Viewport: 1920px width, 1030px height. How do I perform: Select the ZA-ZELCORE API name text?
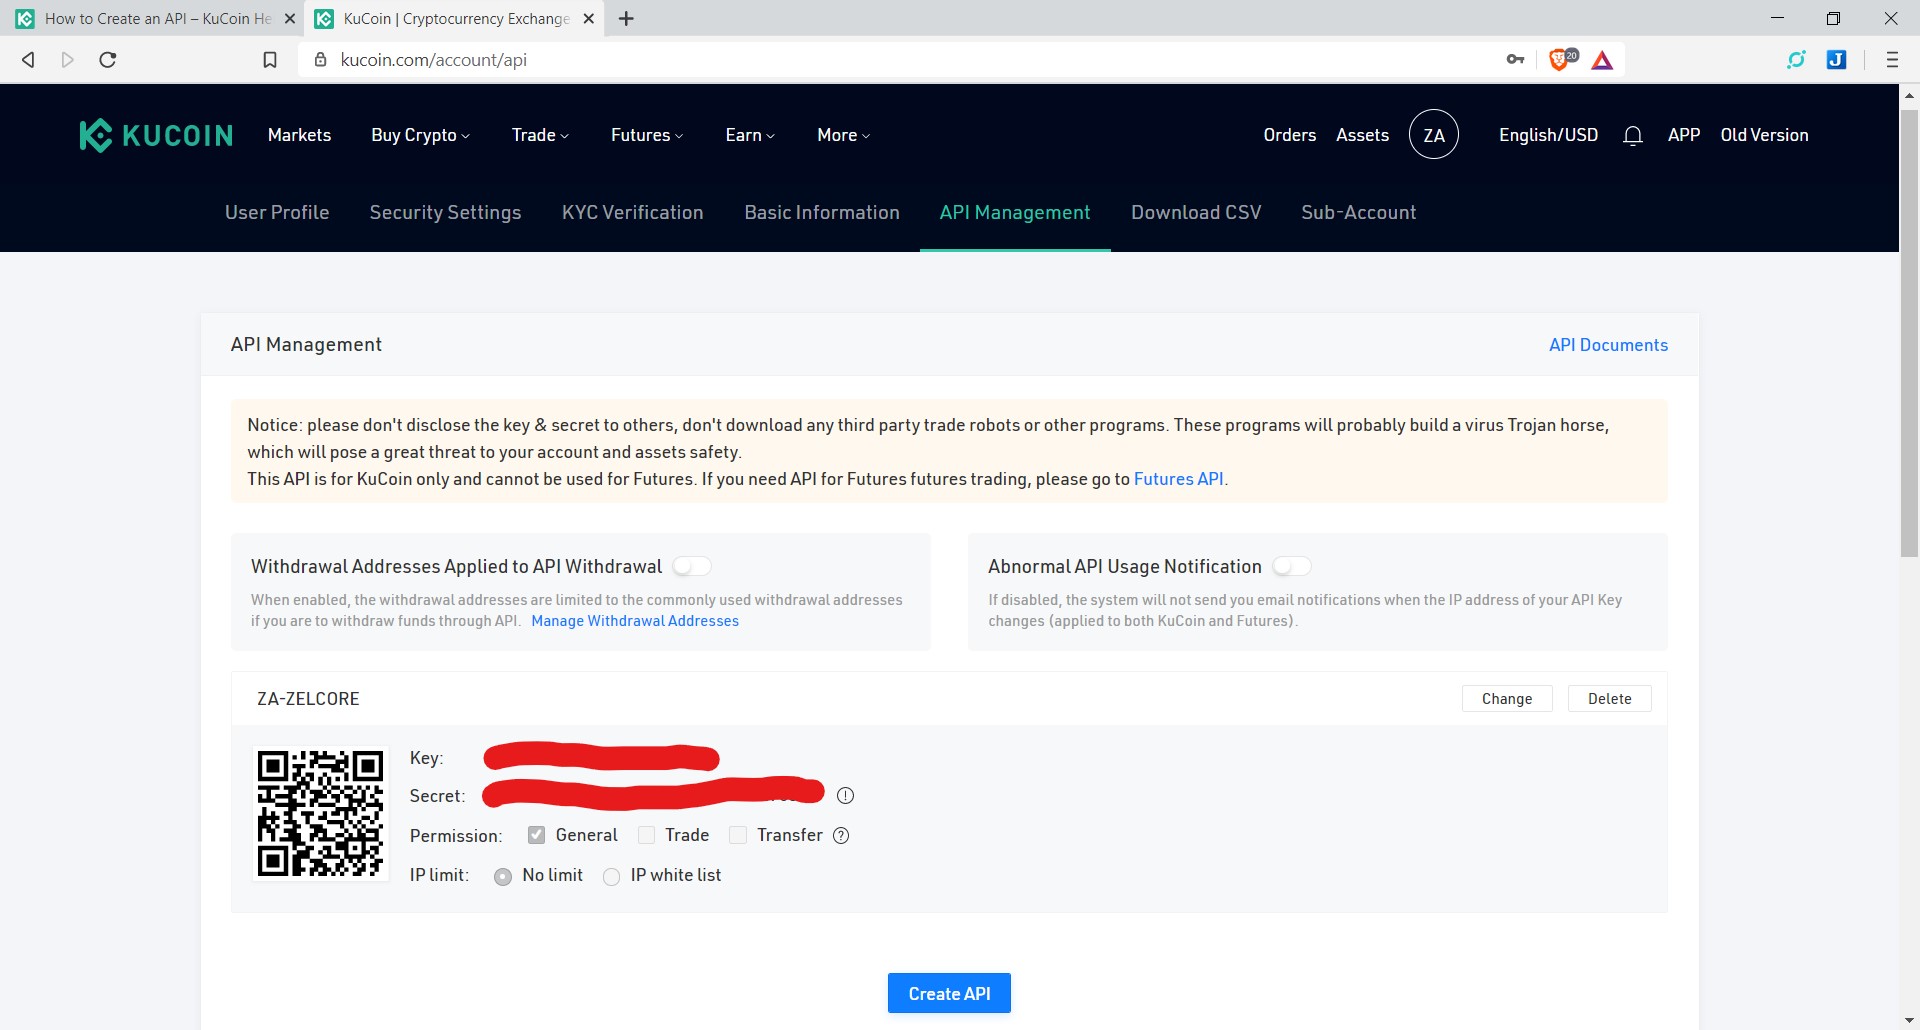[308, 699]
